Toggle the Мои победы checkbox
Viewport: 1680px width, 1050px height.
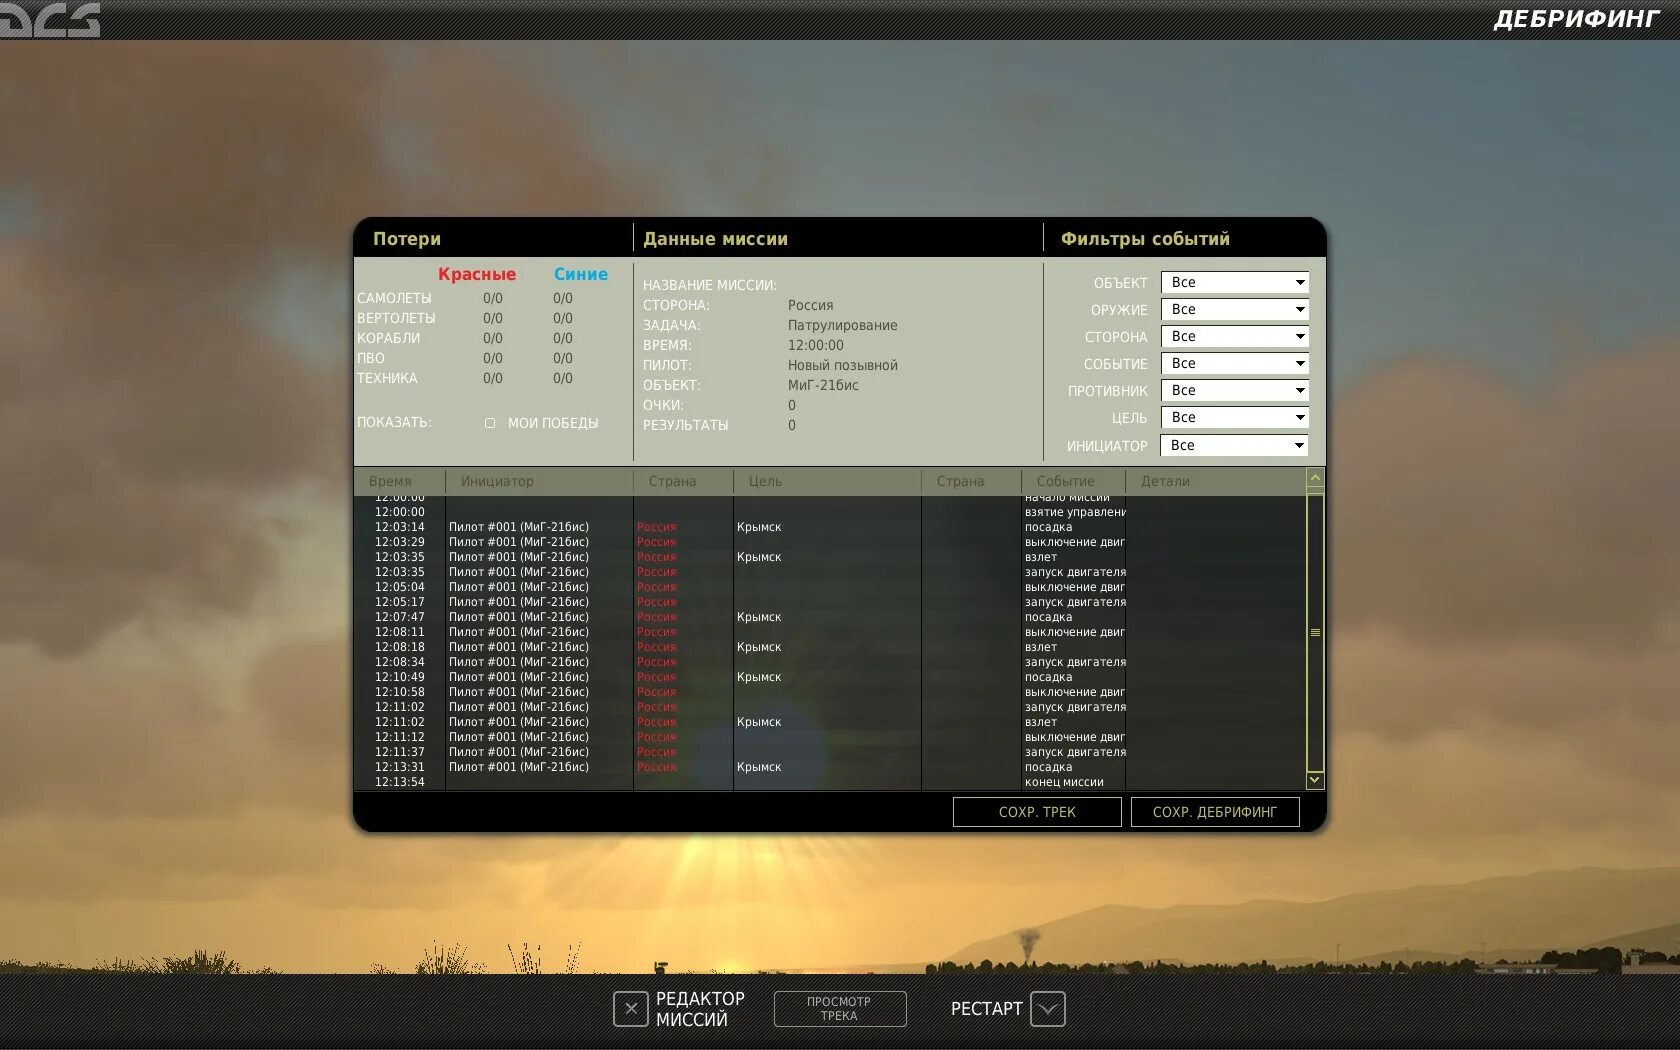tap(490, 423)
